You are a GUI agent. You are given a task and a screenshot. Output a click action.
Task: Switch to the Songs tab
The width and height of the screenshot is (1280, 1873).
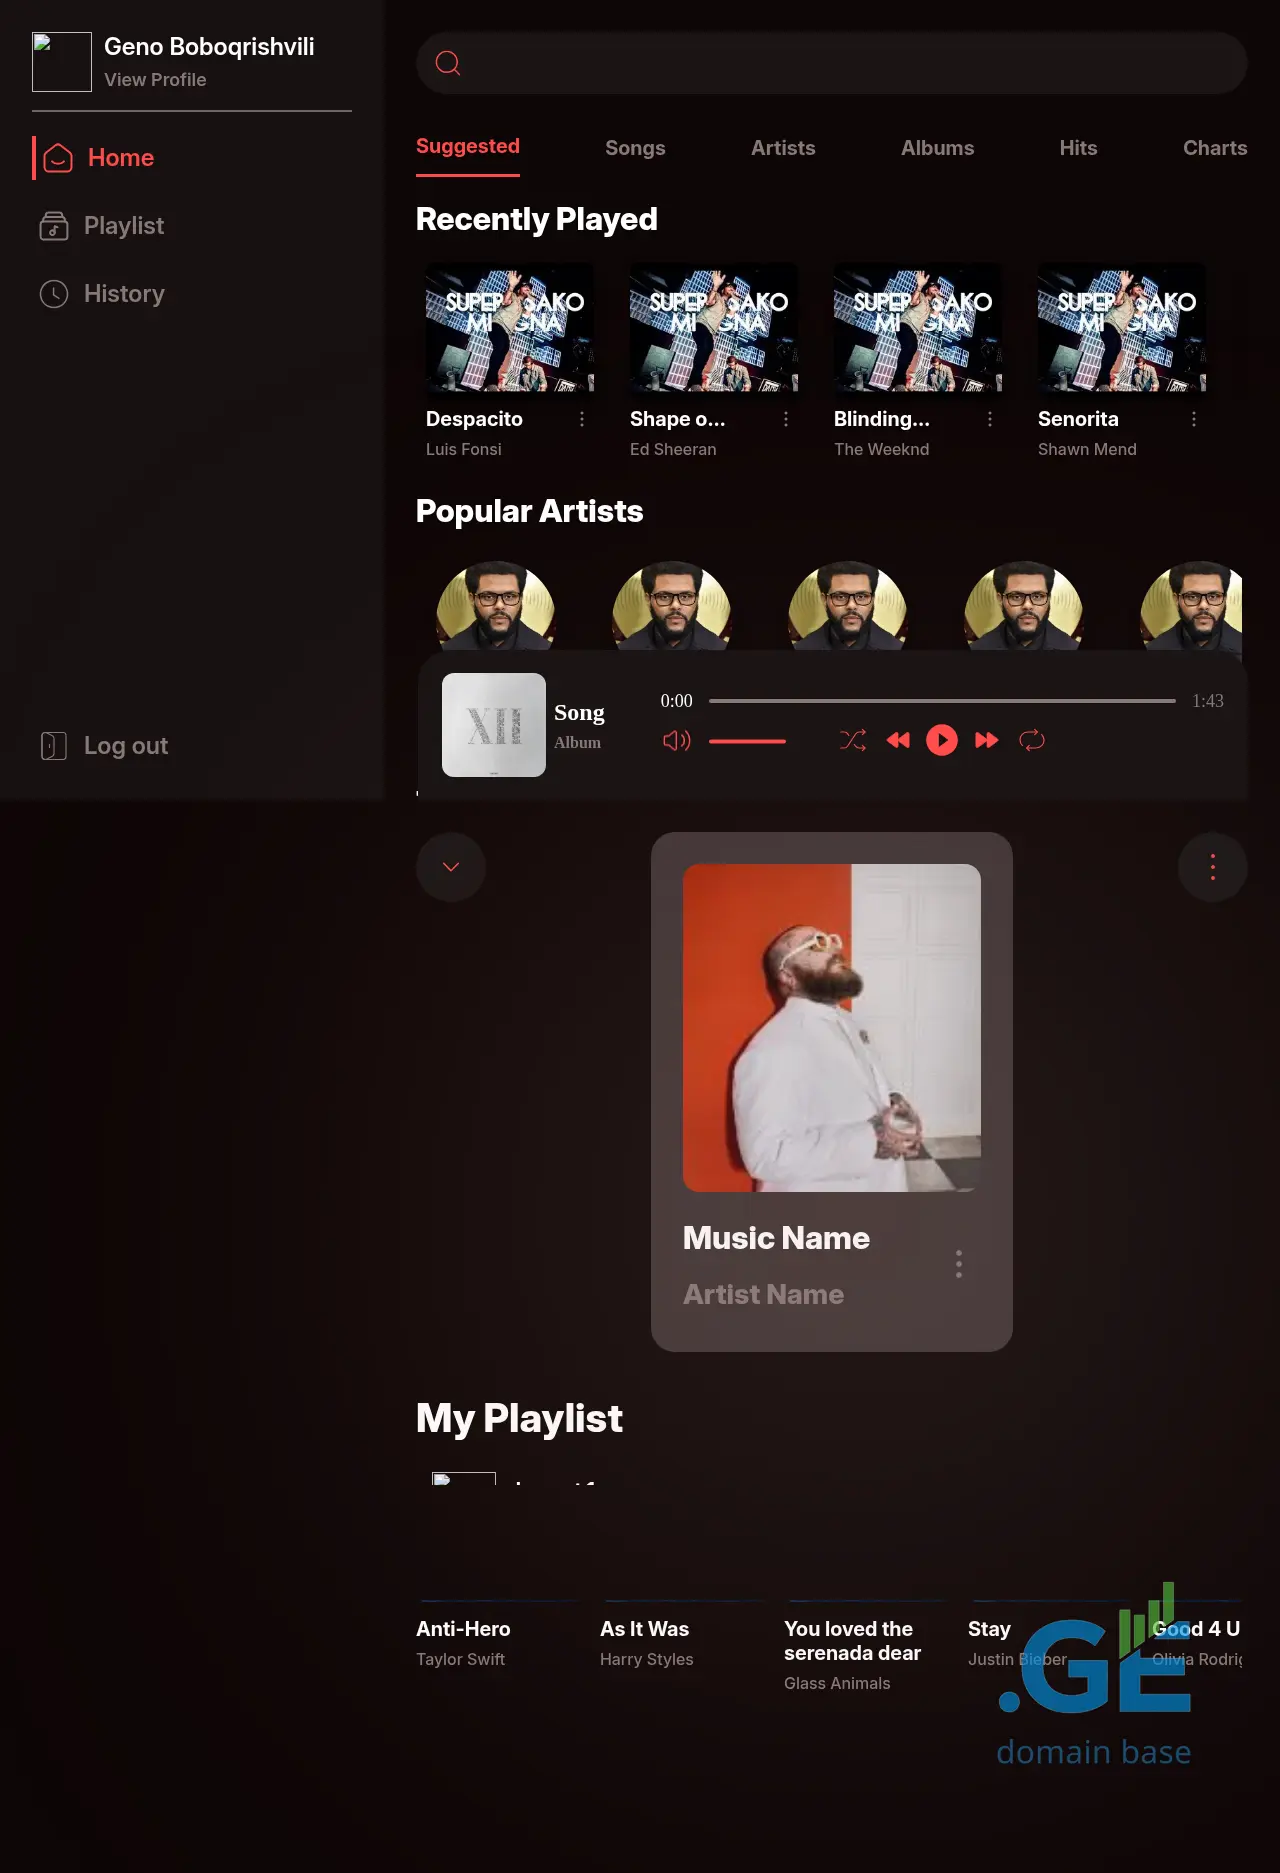tap(635, 148)
